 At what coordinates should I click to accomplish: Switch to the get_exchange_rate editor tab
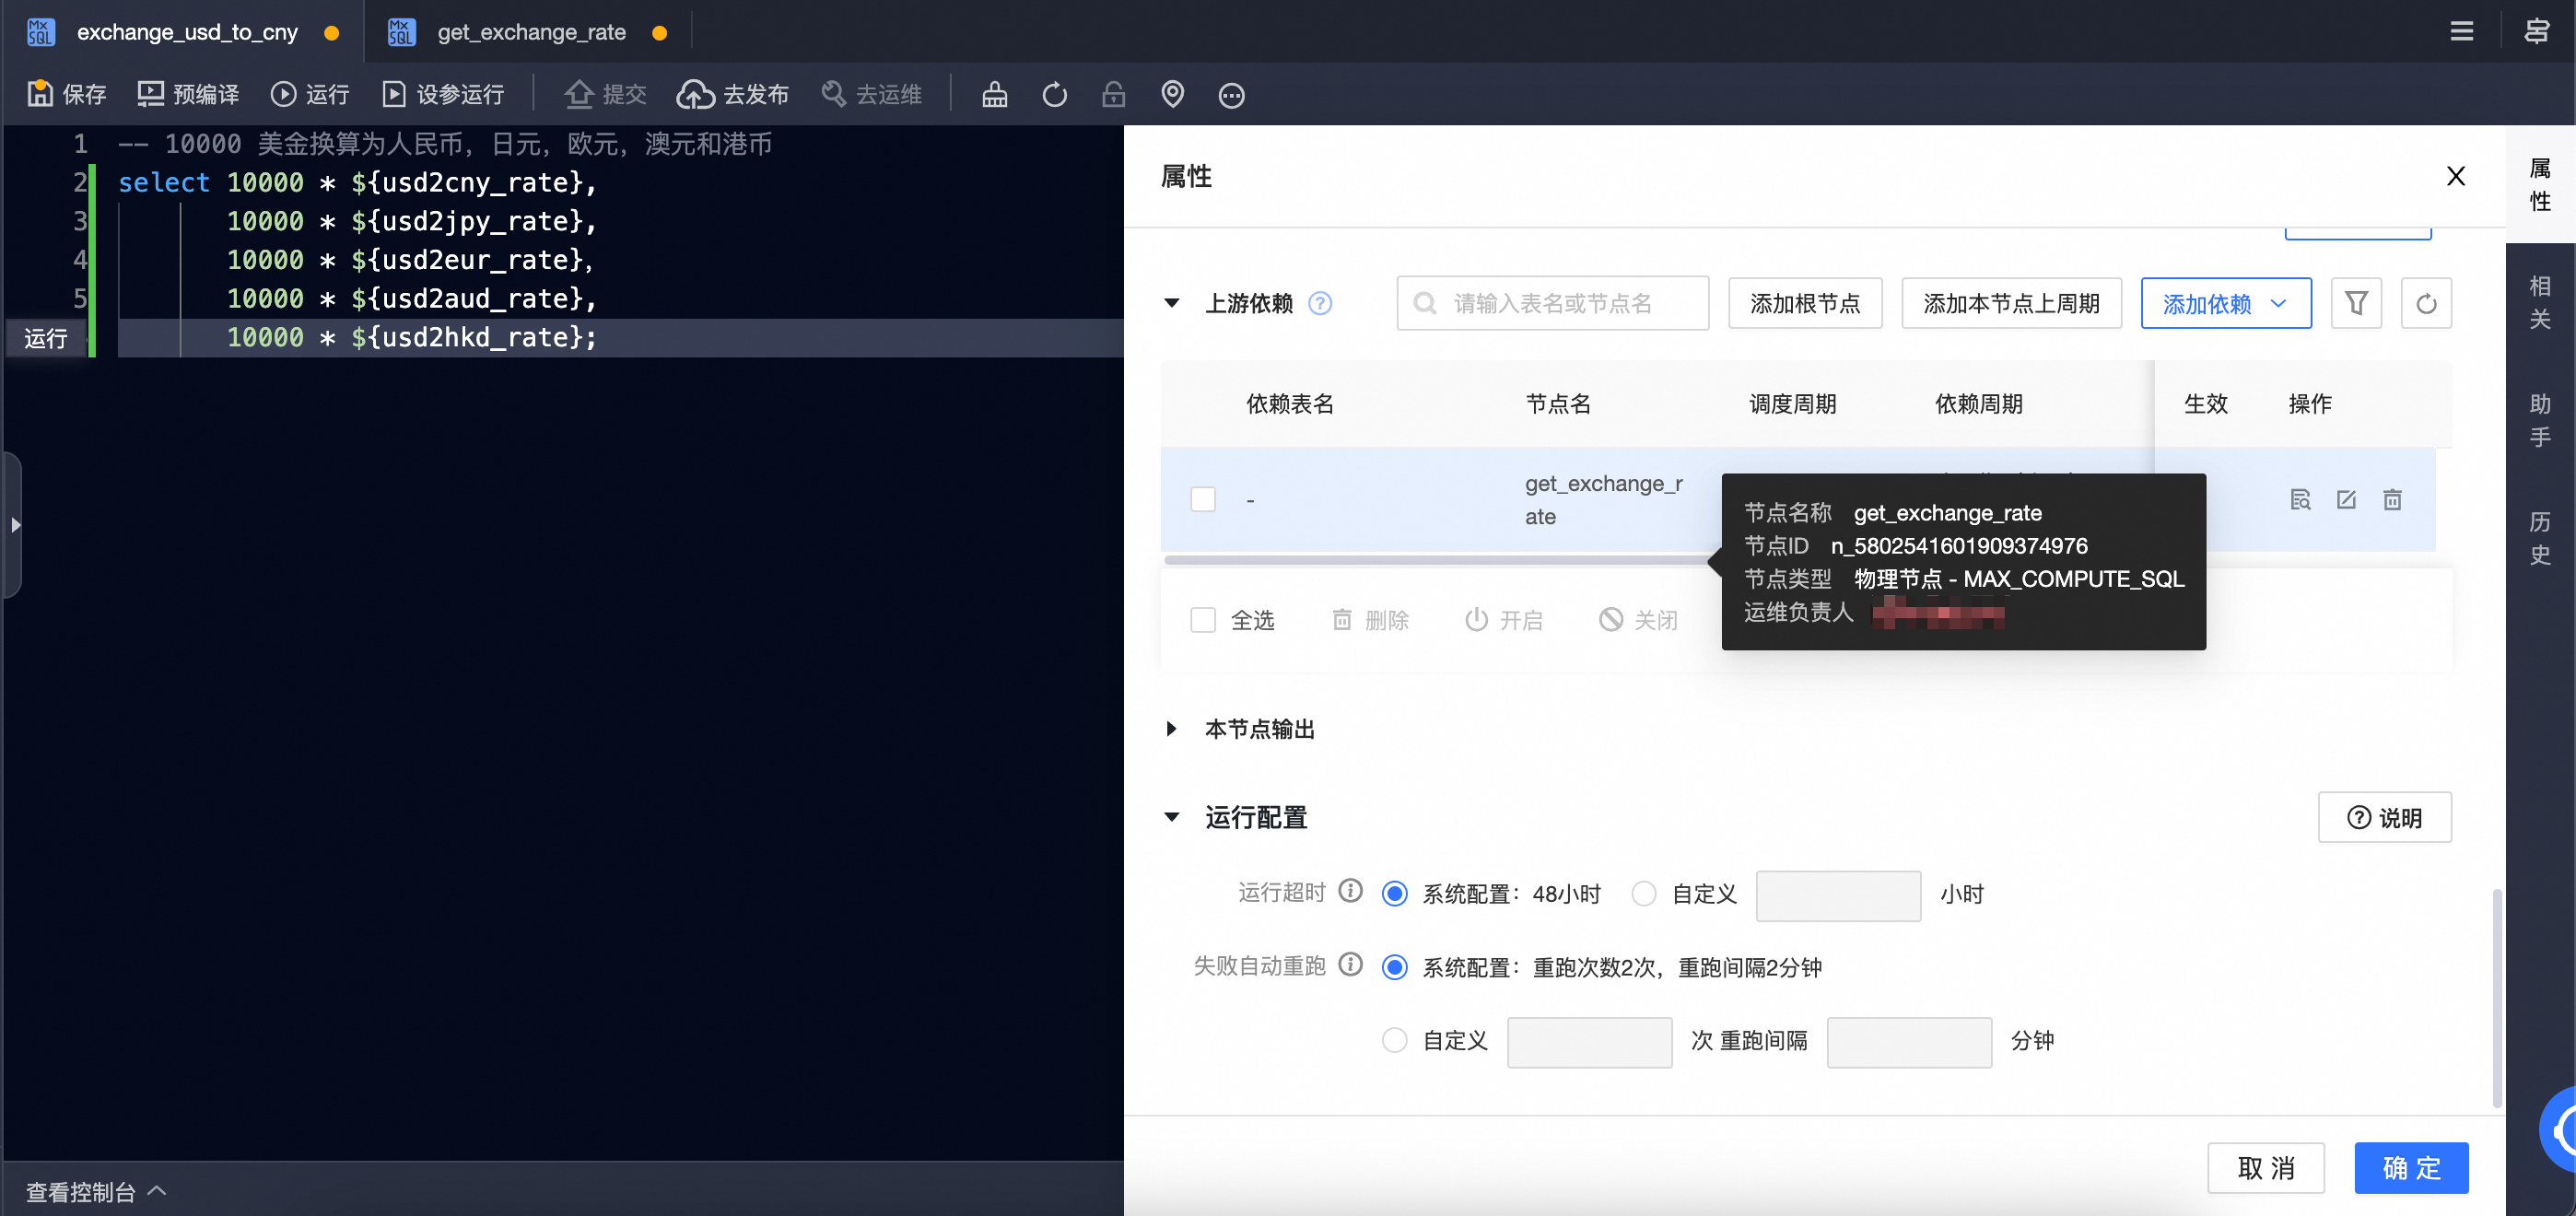(530, 32)
